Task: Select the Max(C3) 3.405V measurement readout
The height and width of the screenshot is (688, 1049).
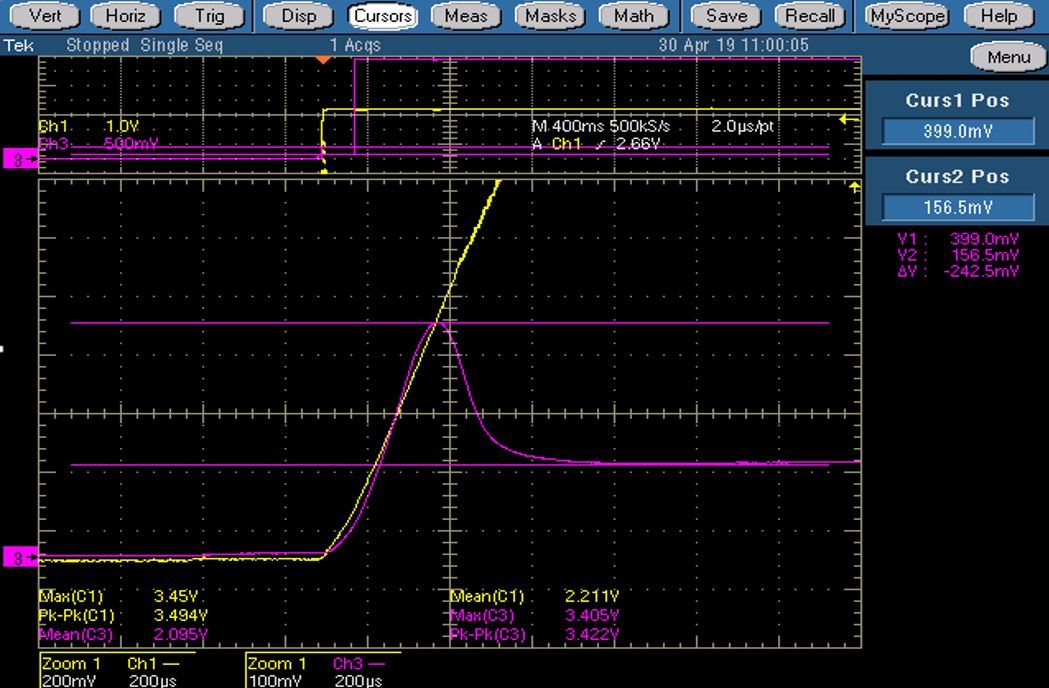Action: [535, 614]
